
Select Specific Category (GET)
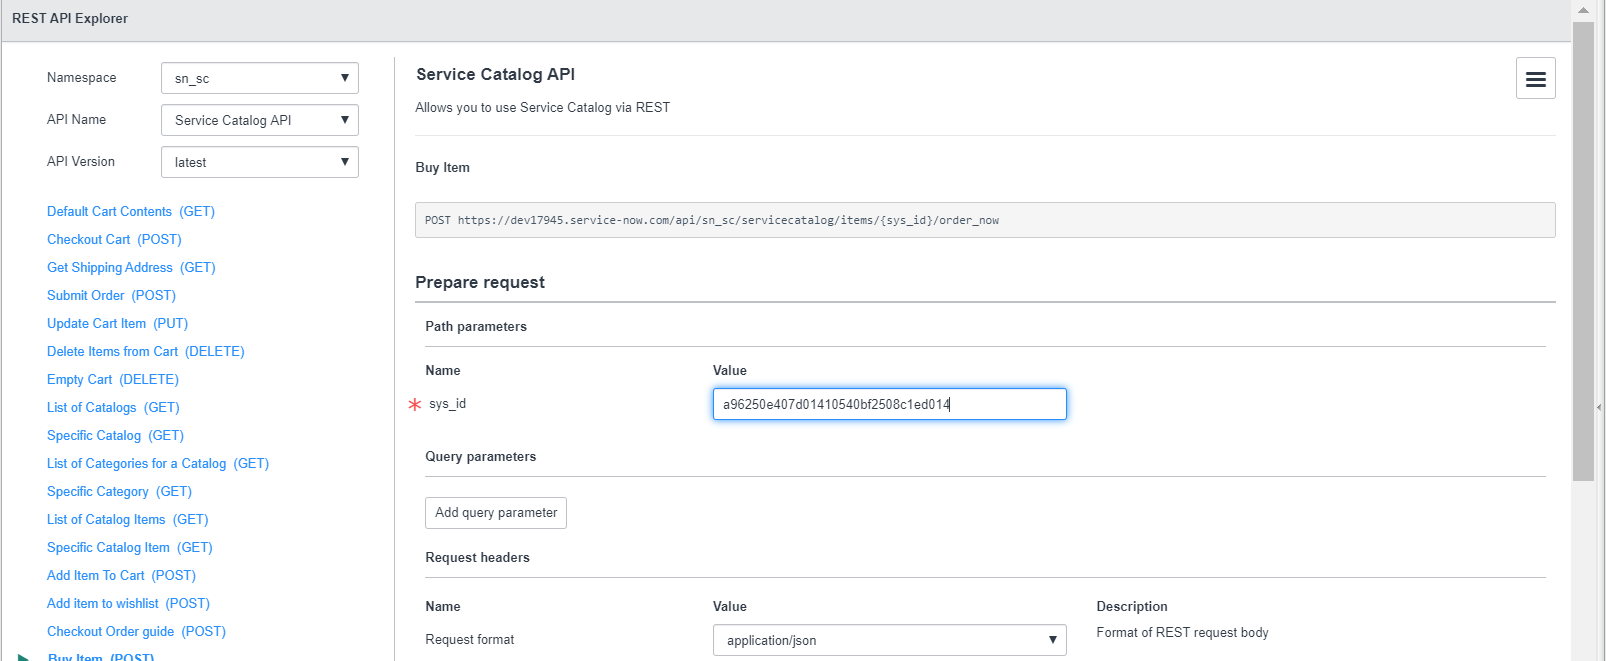click(x=119, y=491)
